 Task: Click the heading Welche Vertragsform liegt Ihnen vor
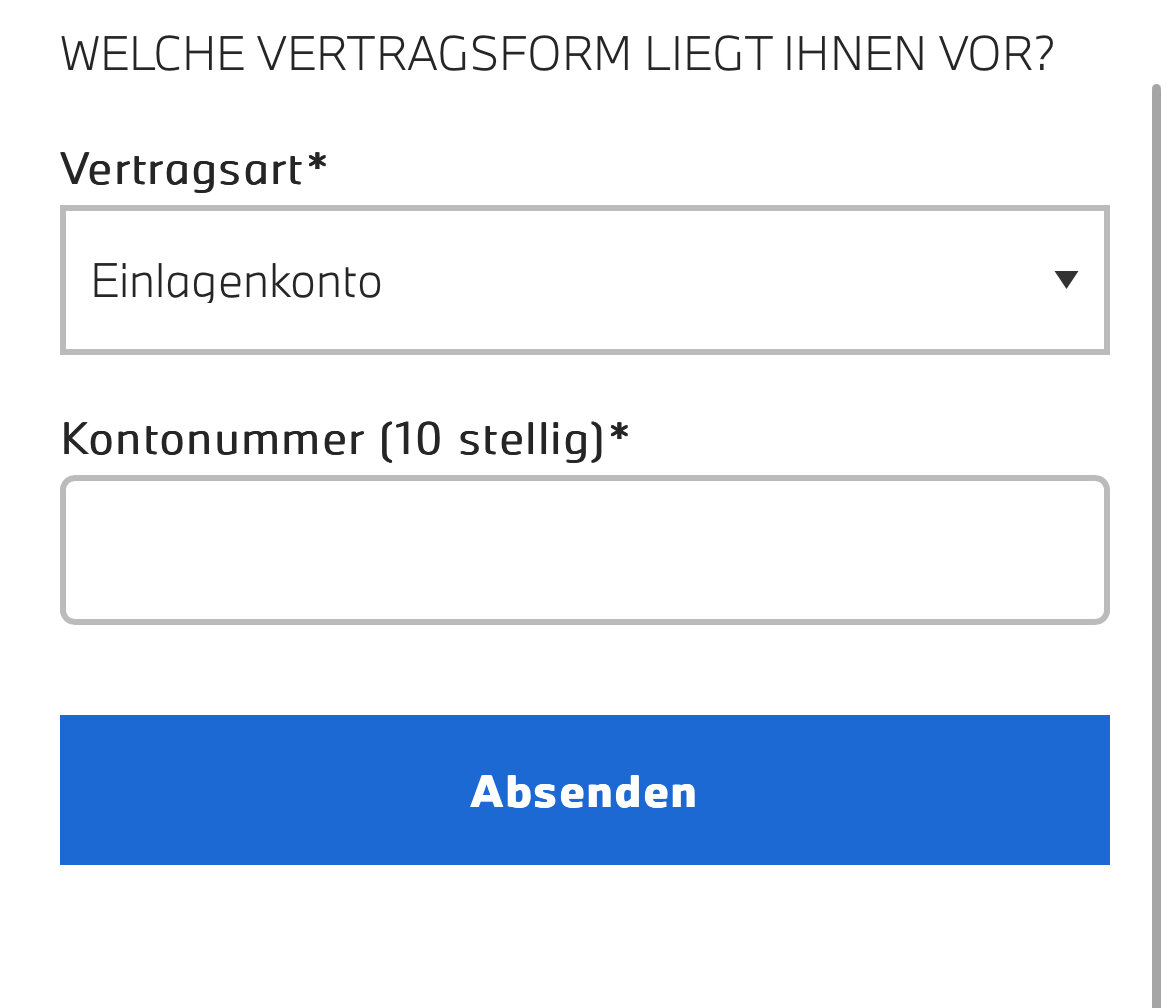[557, 55]
